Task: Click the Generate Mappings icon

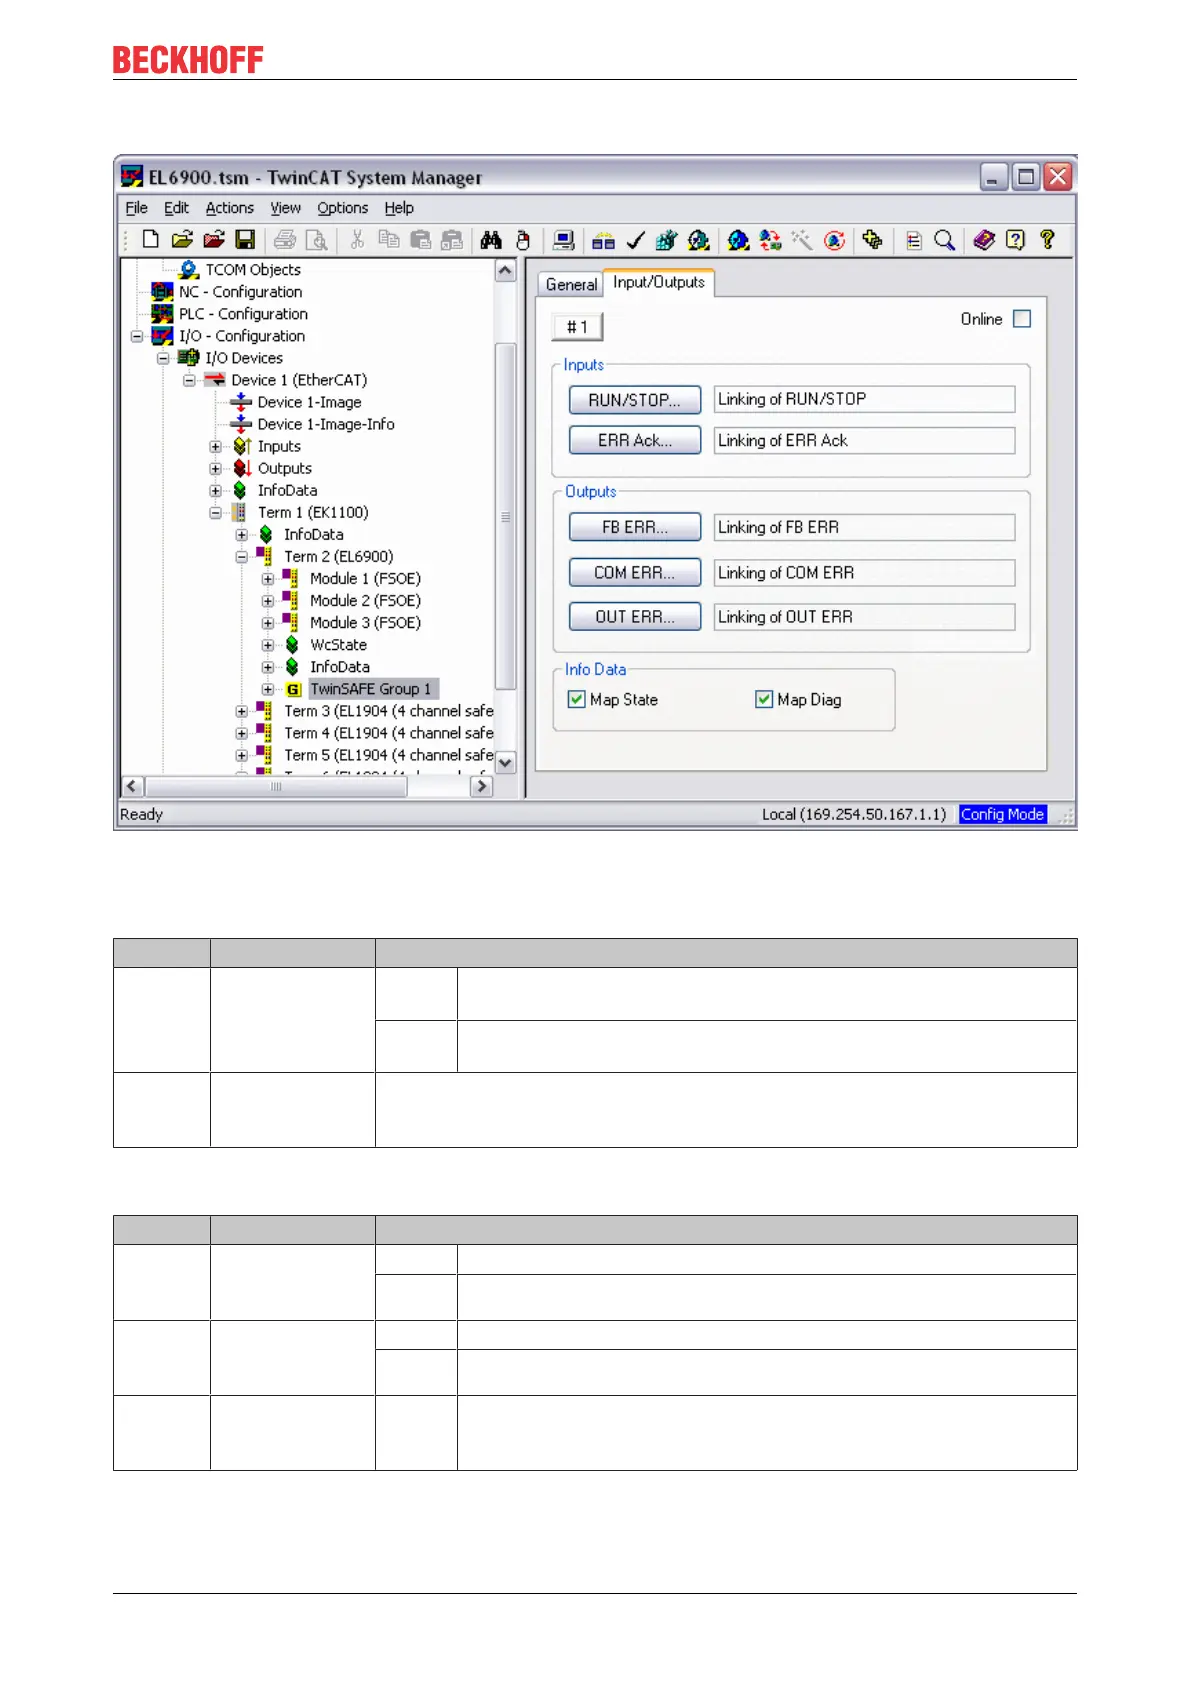Action: (603, 239)
